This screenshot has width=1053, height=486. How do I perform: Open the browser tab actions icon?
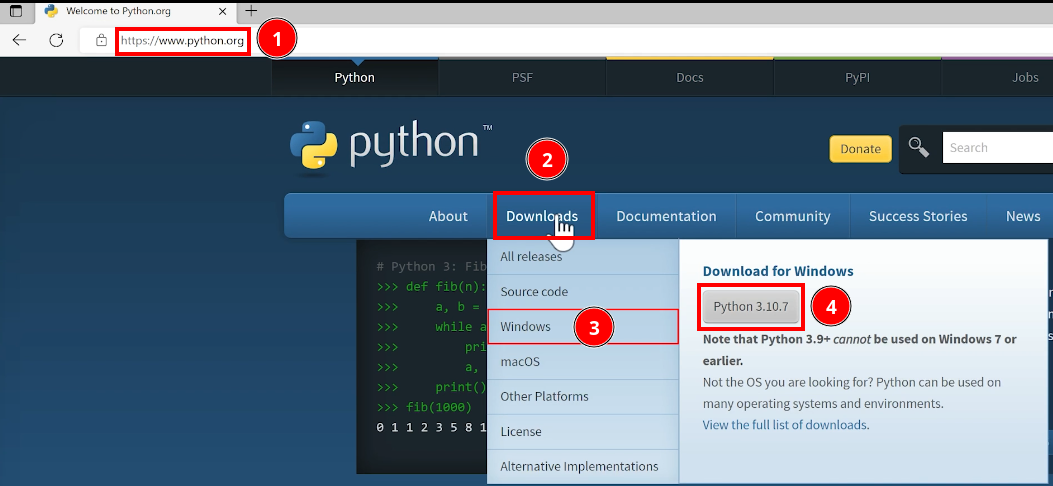pyautogui.click(x=16, y=11)
